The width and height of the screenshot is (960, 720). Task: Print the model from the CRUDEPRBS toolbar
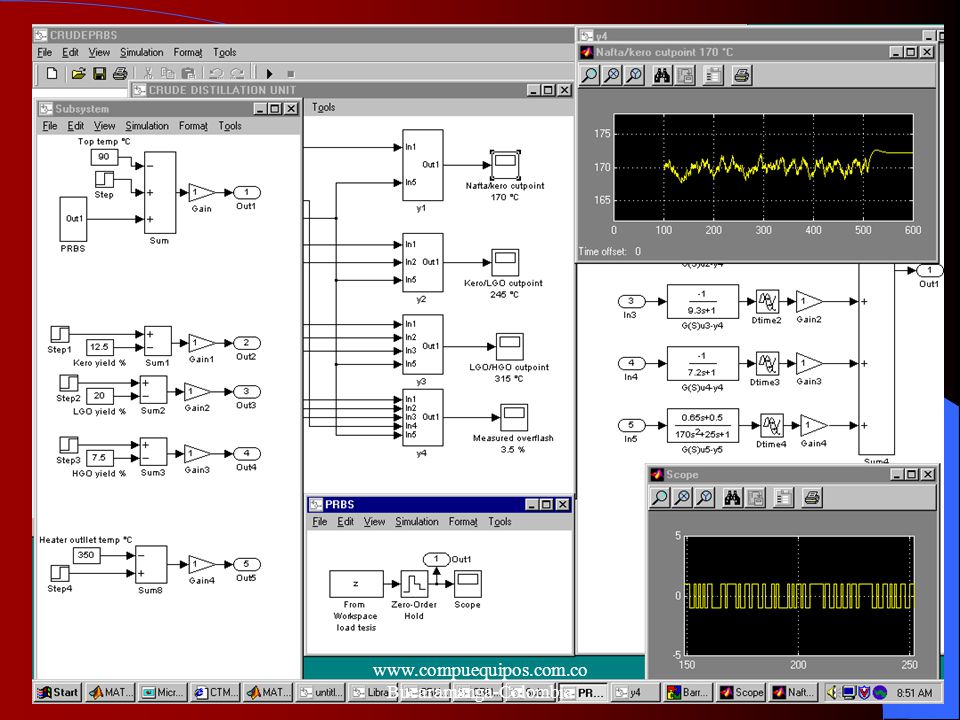(120, 73)
